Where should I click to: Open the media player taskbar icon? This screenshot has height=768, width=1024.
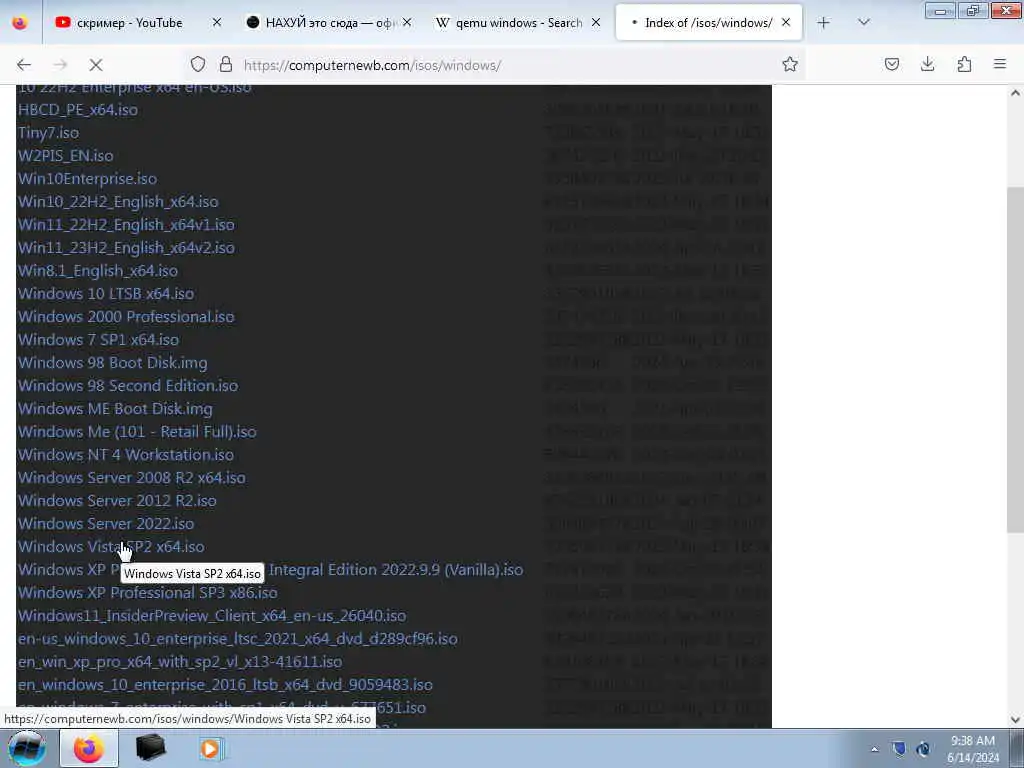click(x=211, y=748)
